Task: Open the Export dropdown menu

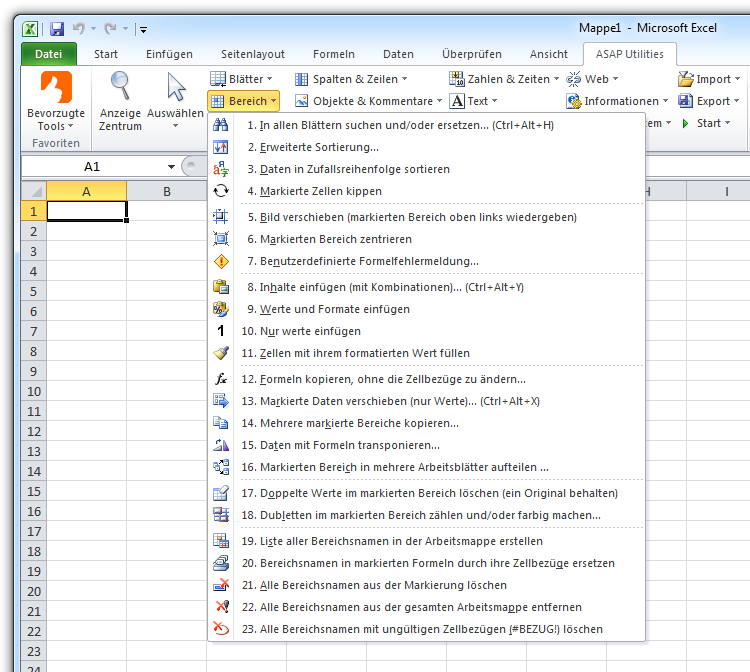Action: [709, 101]
